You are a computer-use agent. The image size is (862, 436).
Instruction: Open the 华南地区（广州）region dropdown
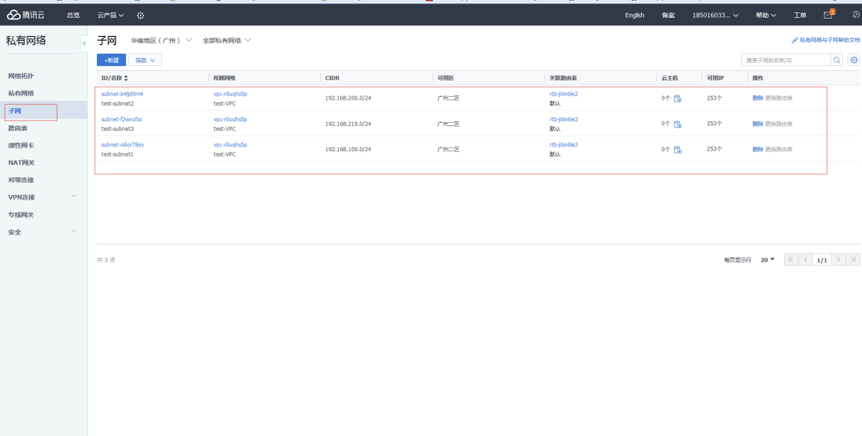point(160,41)
